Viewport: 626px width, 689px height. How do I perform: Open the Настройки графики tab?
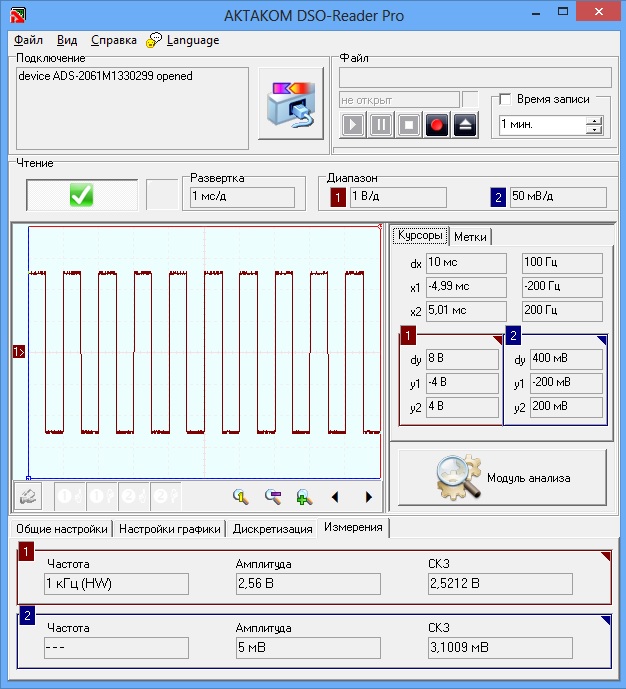click(169, 528)
